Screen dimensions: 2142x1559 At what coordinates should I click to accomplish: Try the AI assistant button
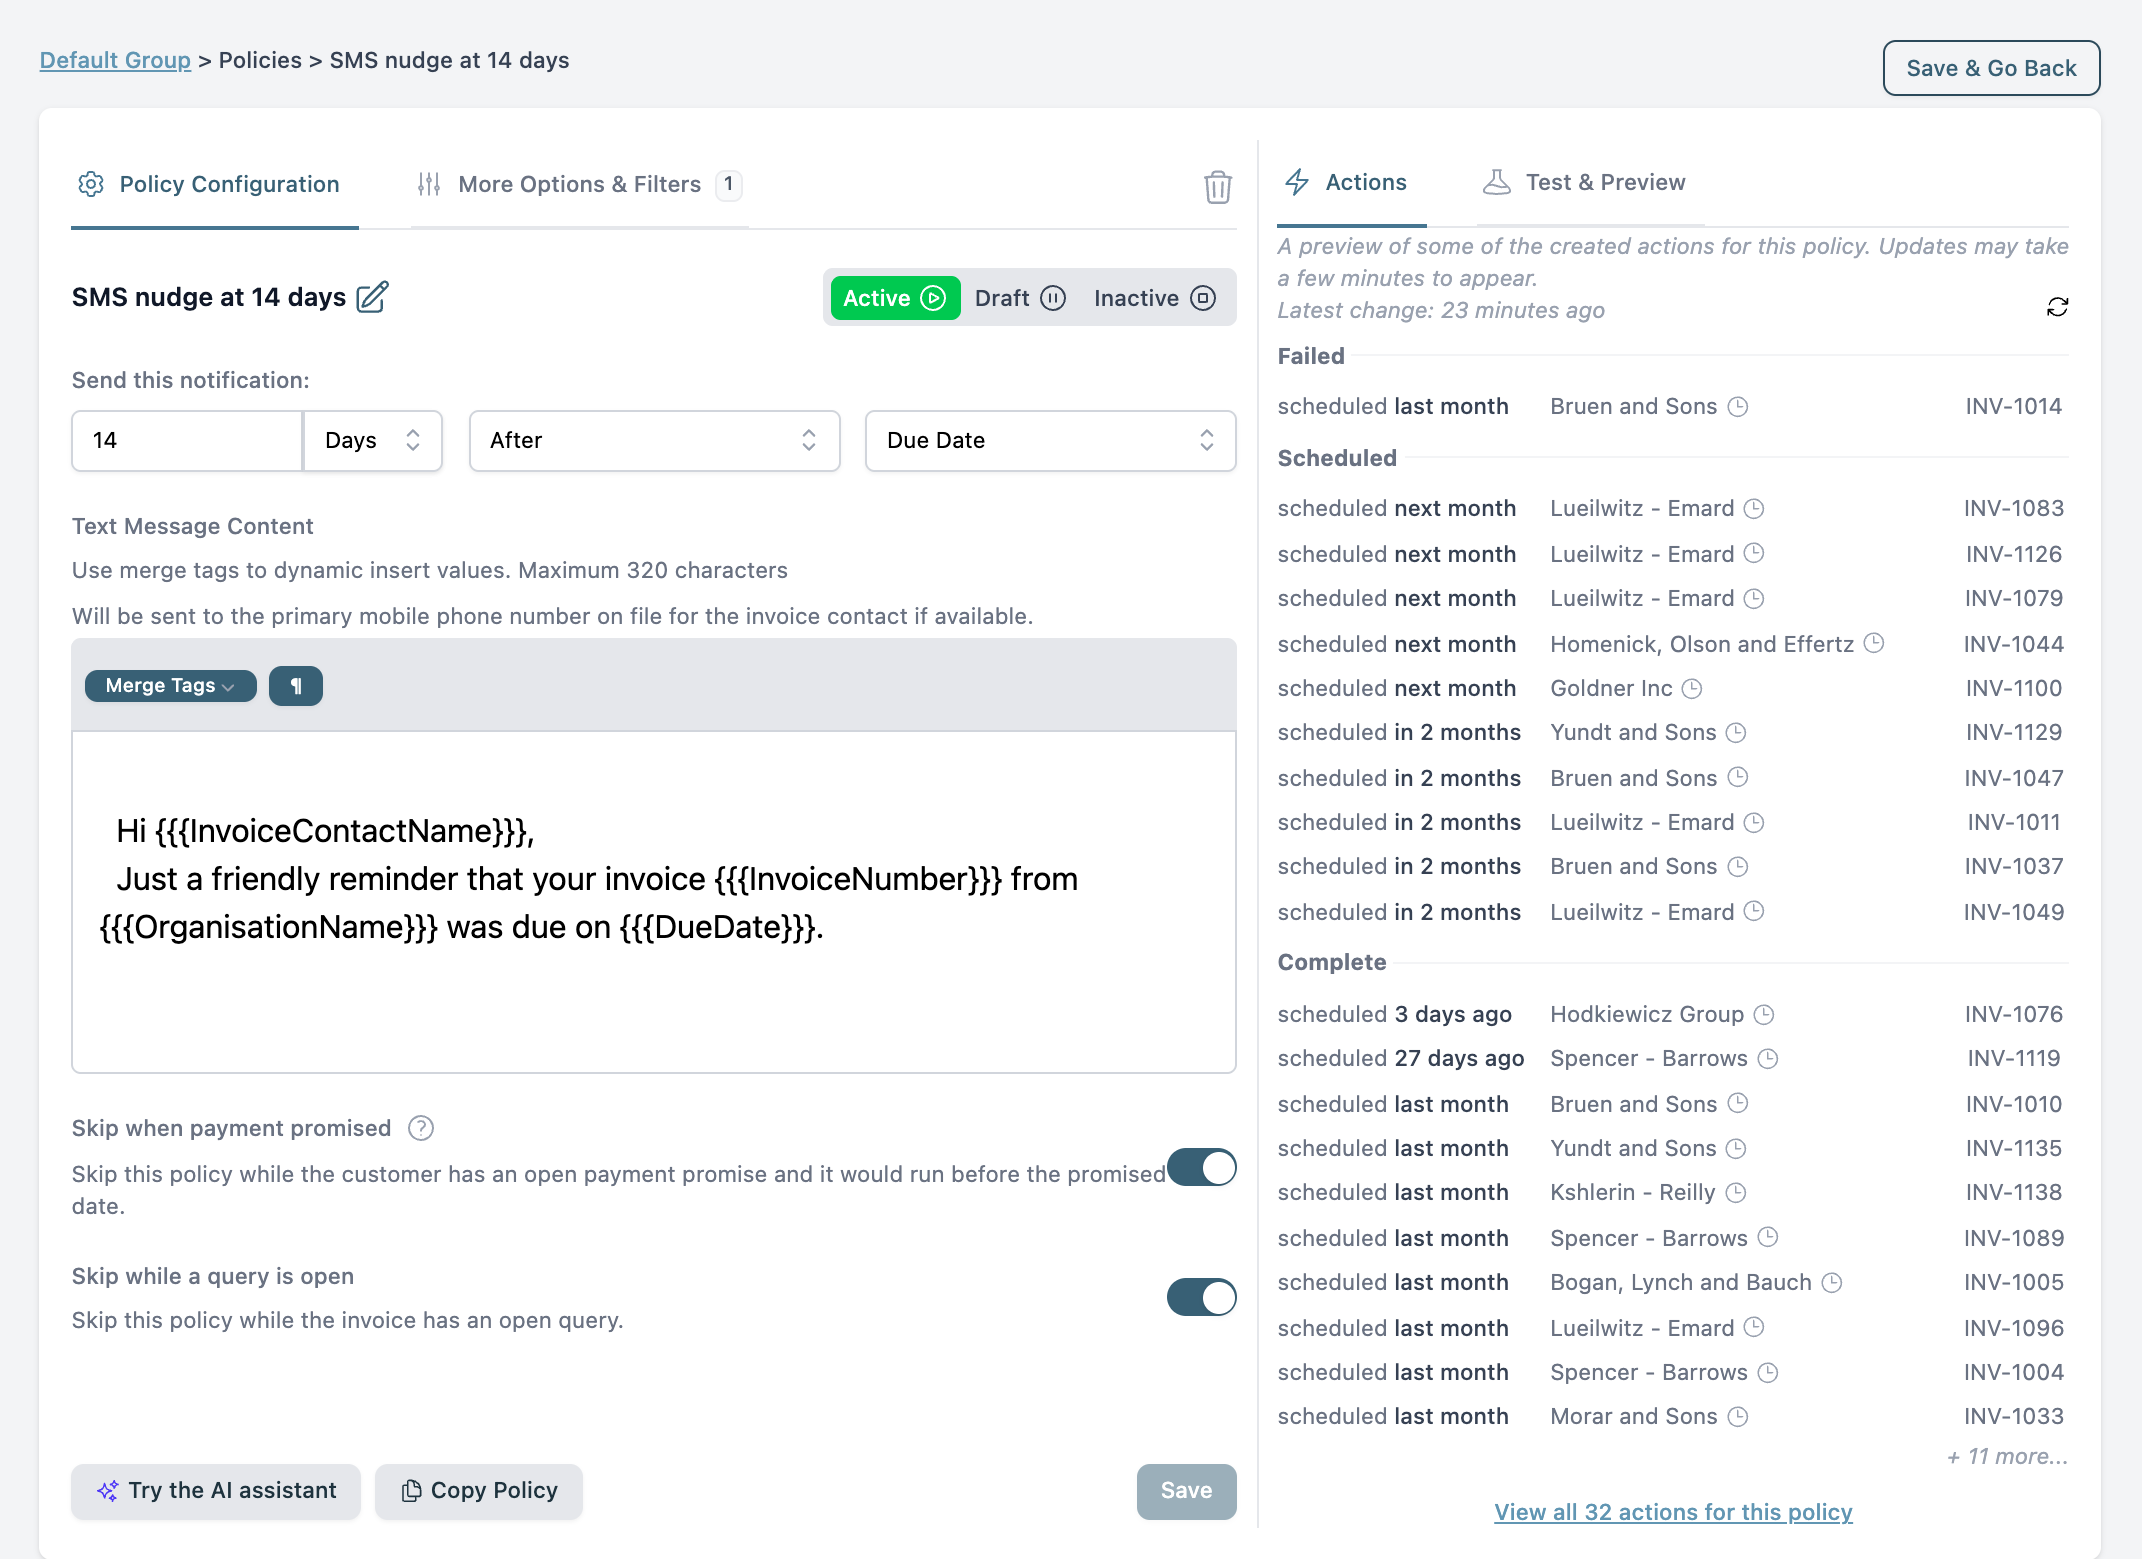tap(216, 1491)
